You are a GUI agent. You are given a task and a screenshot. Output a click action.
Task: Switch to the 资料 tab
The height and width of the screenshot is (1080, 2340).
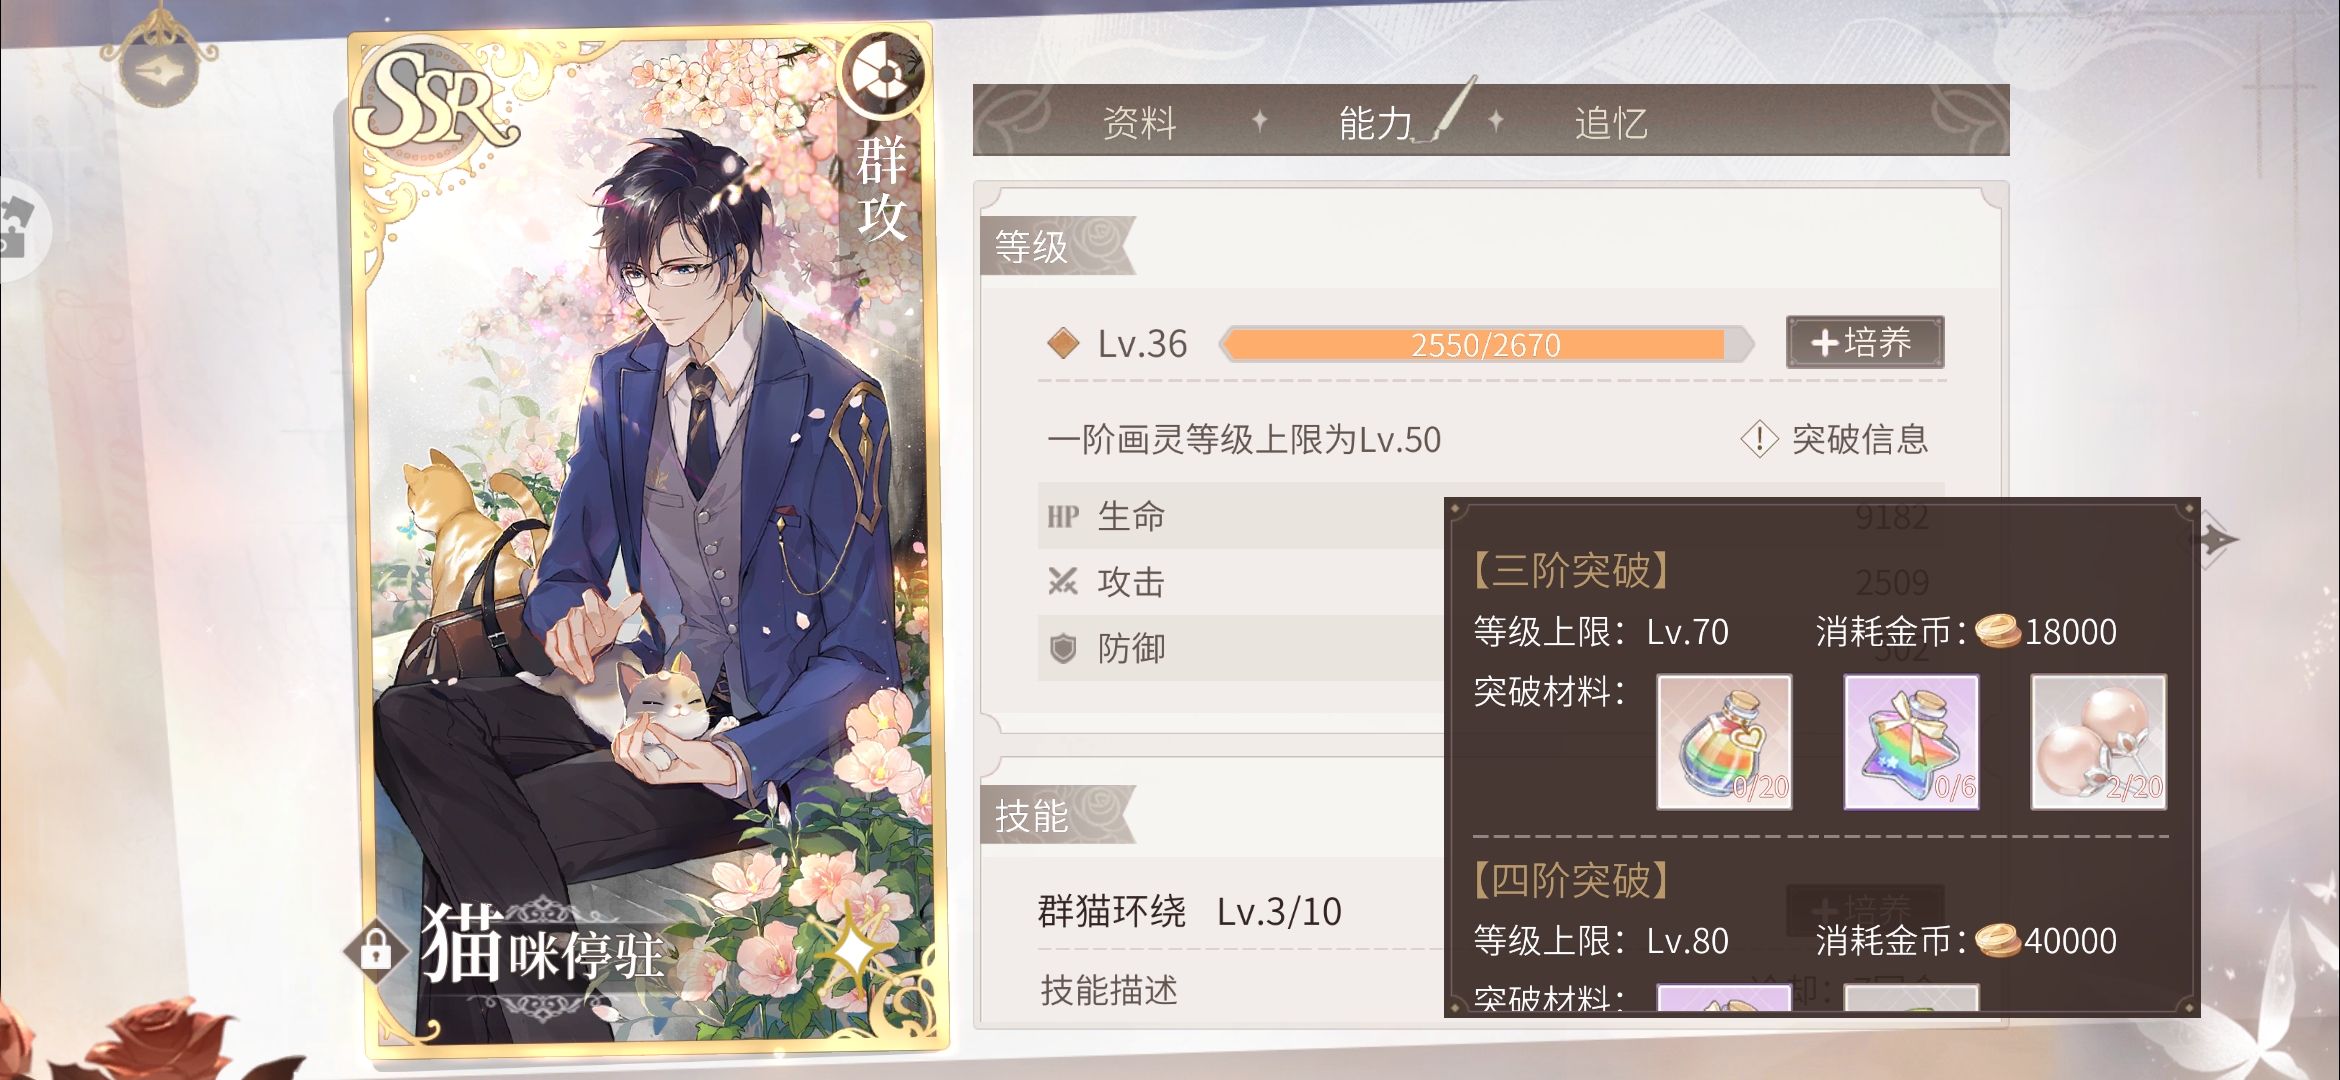(x=1139, y=123)
